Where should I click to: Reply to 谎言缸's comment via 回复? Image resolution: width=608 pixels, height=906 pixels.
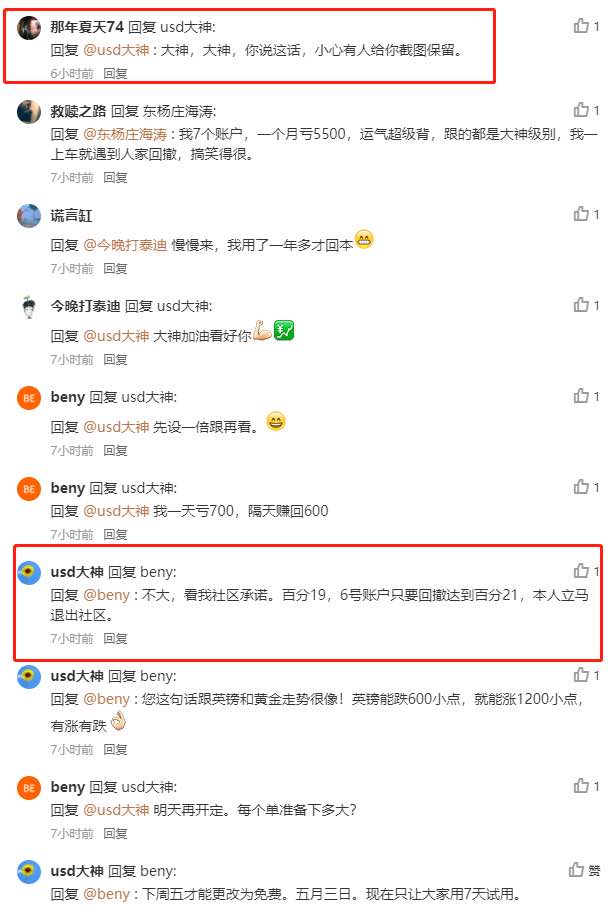pyautogui.click(x=115, y=269)
